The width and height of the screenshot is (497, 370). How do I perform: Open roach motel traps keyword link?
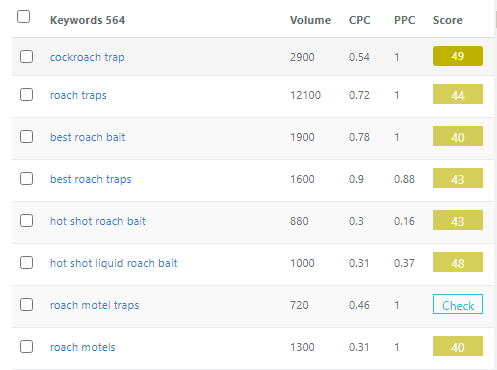tap(94, 305)
